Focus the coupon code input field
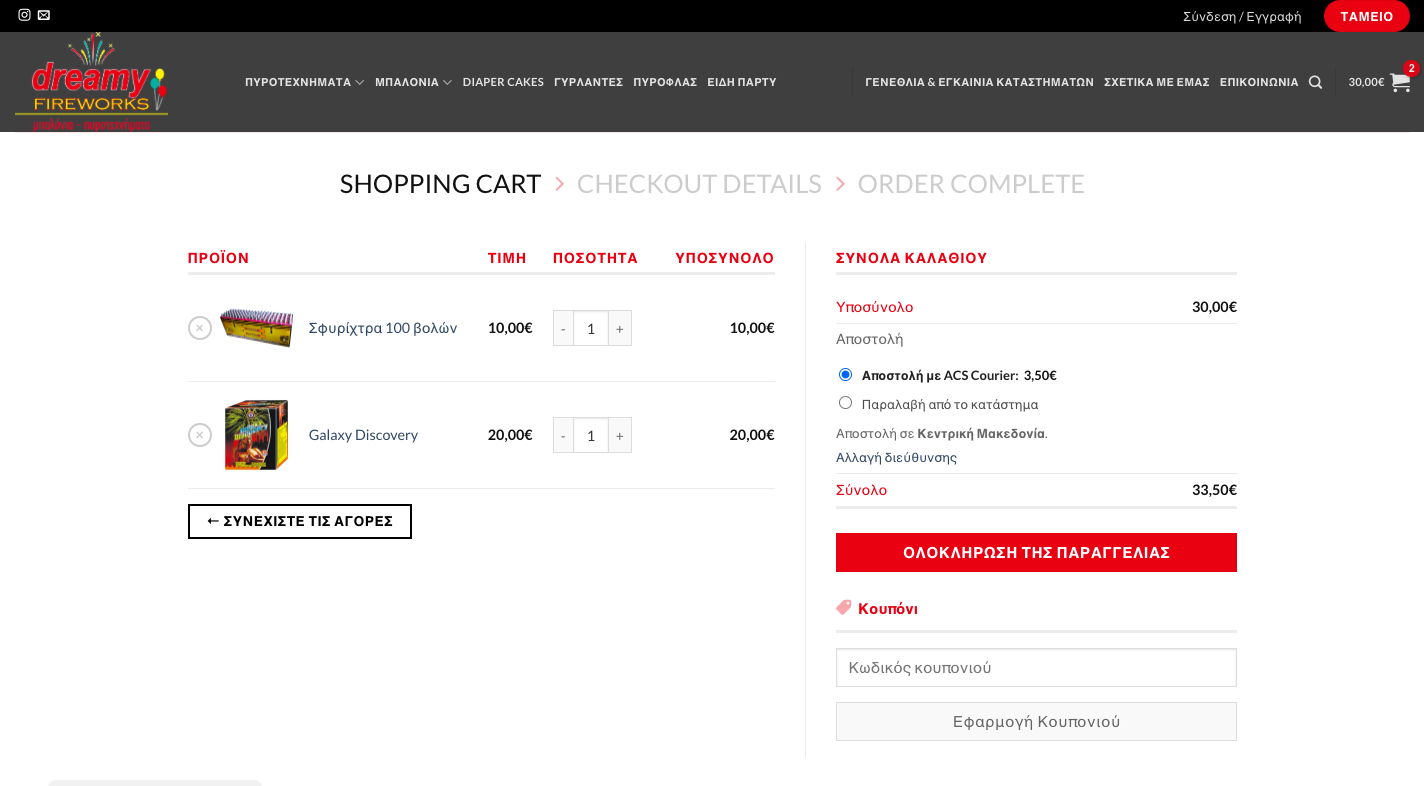 [x=1036, y=667]
